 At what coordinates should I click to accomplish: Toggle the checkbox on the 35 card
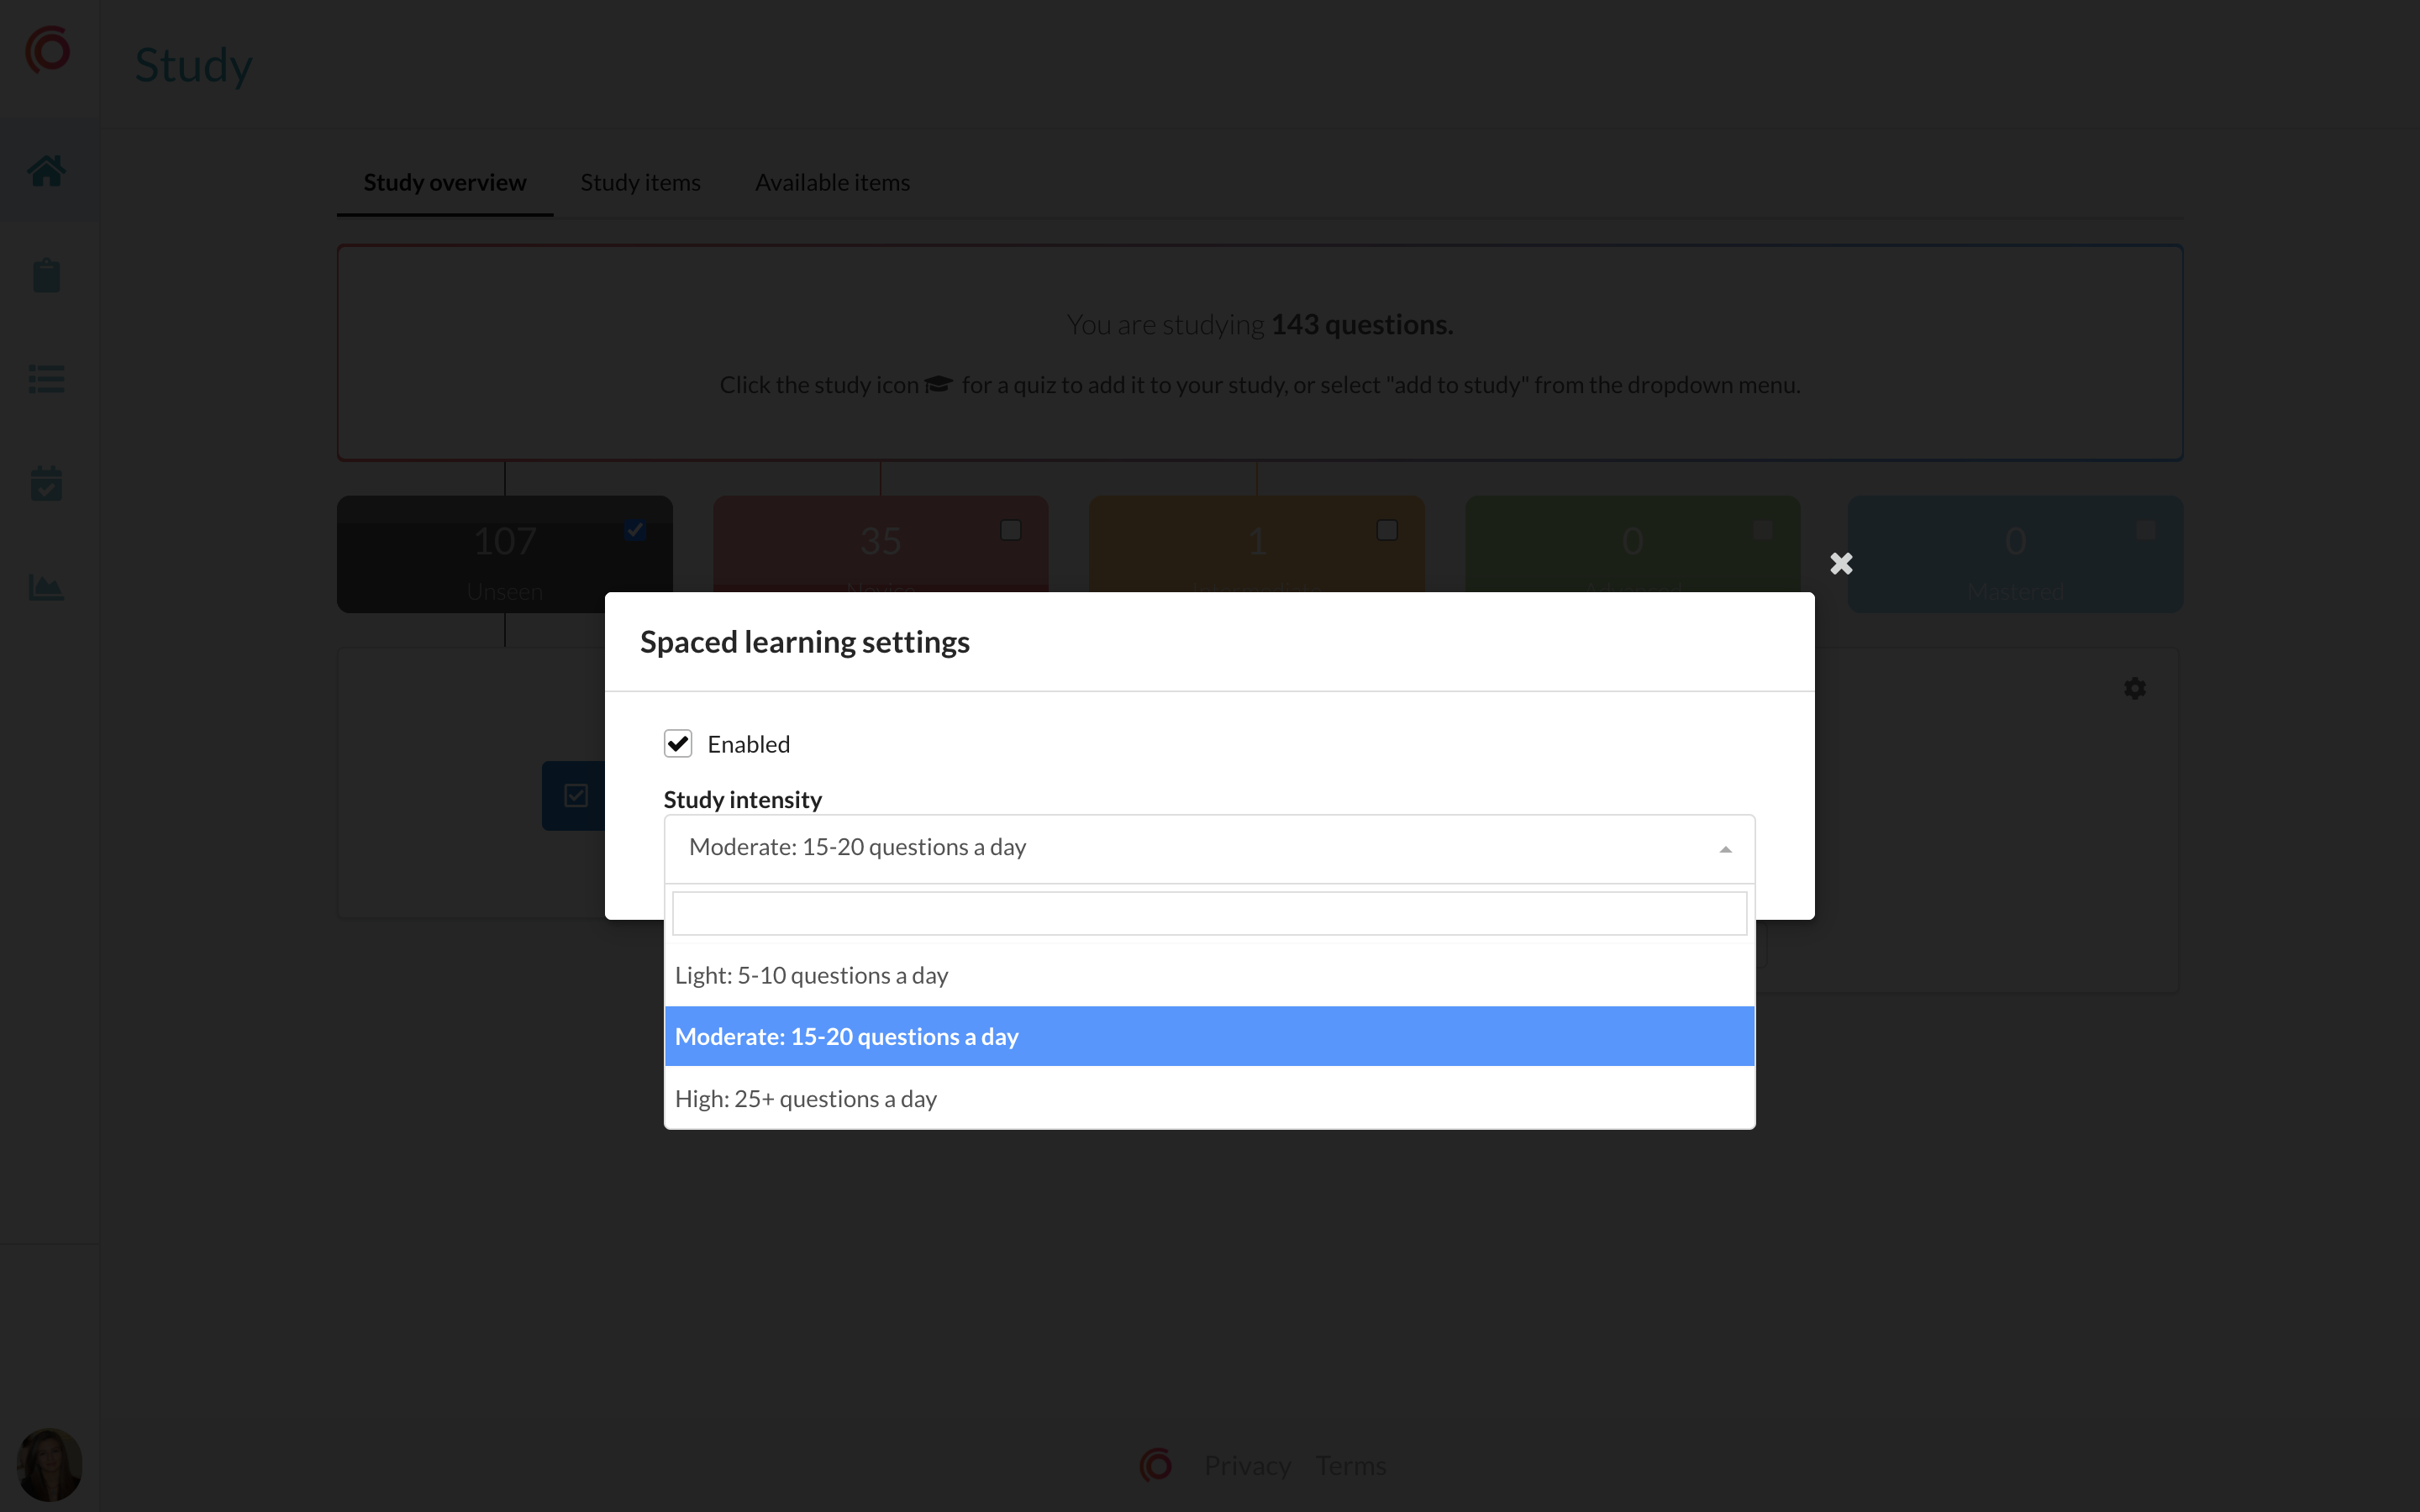(1011, 530)
